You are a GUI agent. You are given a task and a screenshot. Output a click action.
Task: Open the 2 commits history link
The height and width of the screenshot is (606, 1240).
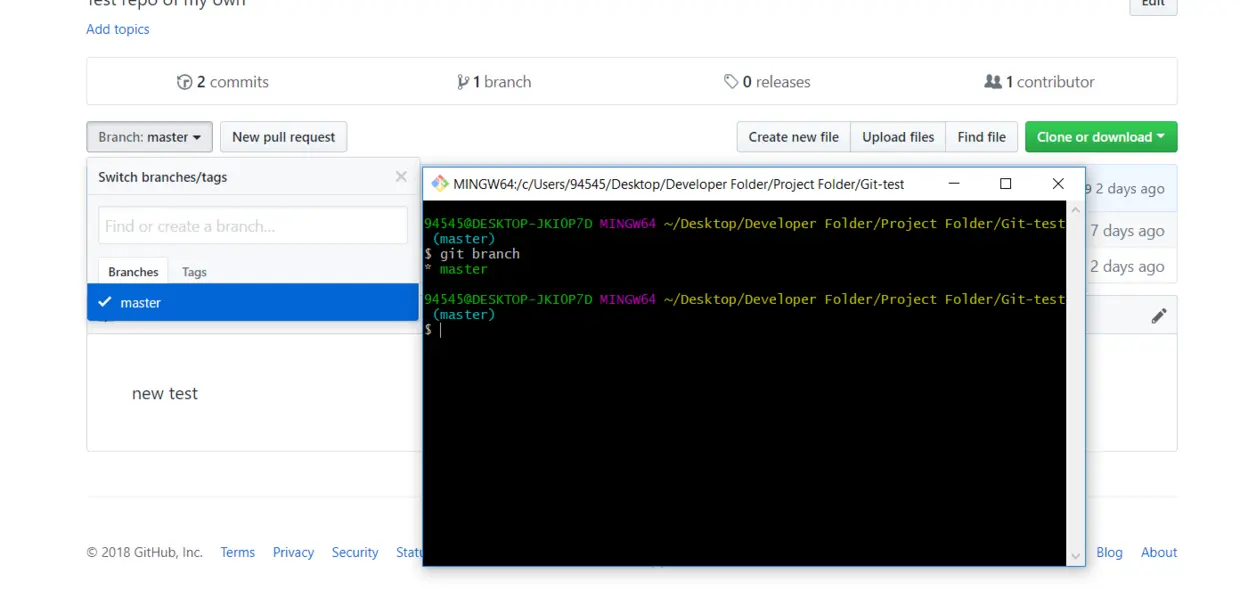pyautogui.click(x=223, y=82)
